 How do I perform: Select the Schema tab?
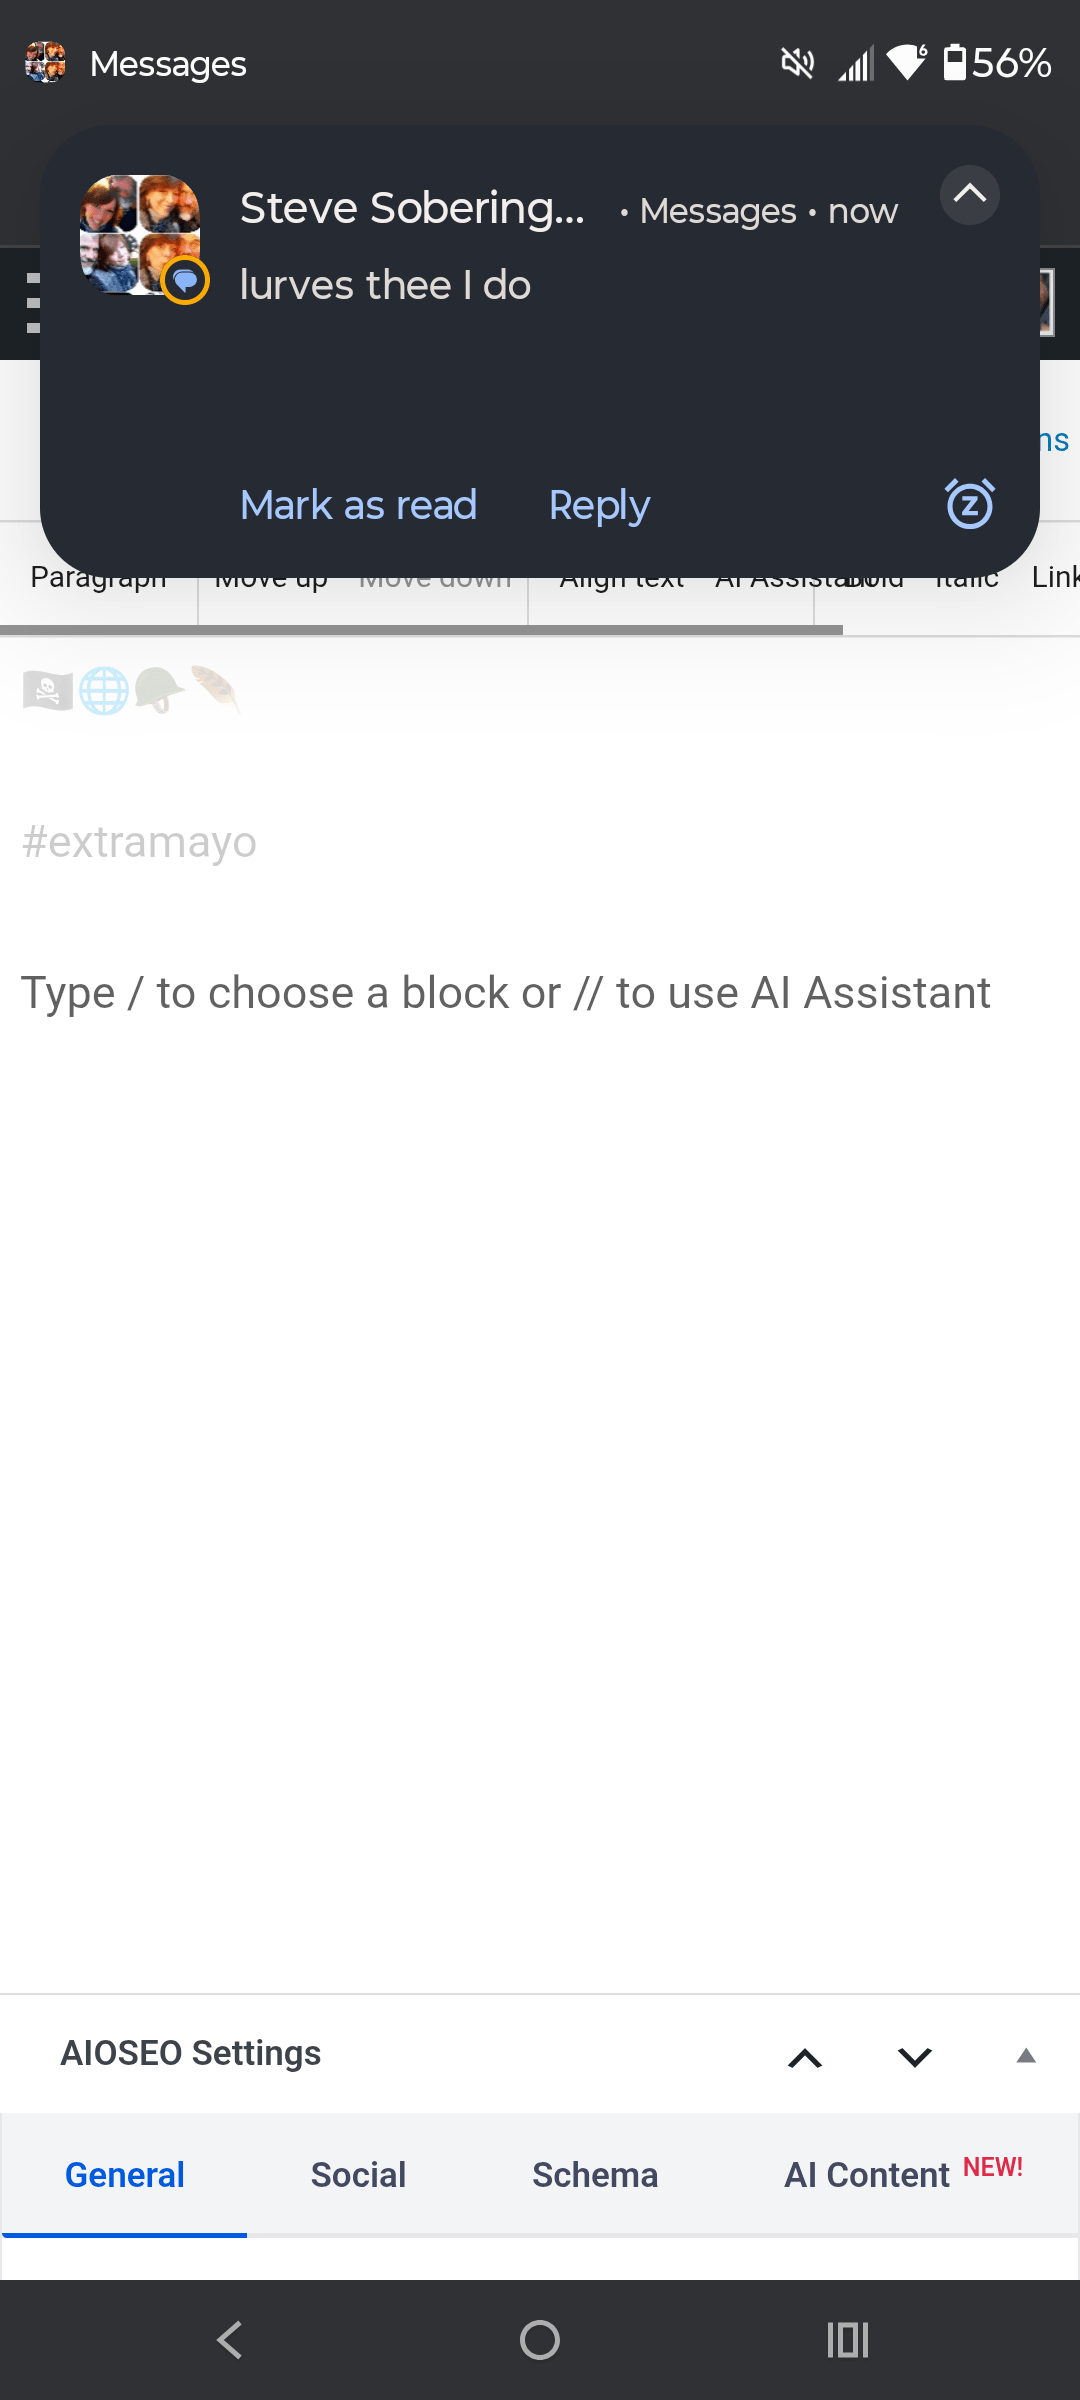click(595, 2175)
